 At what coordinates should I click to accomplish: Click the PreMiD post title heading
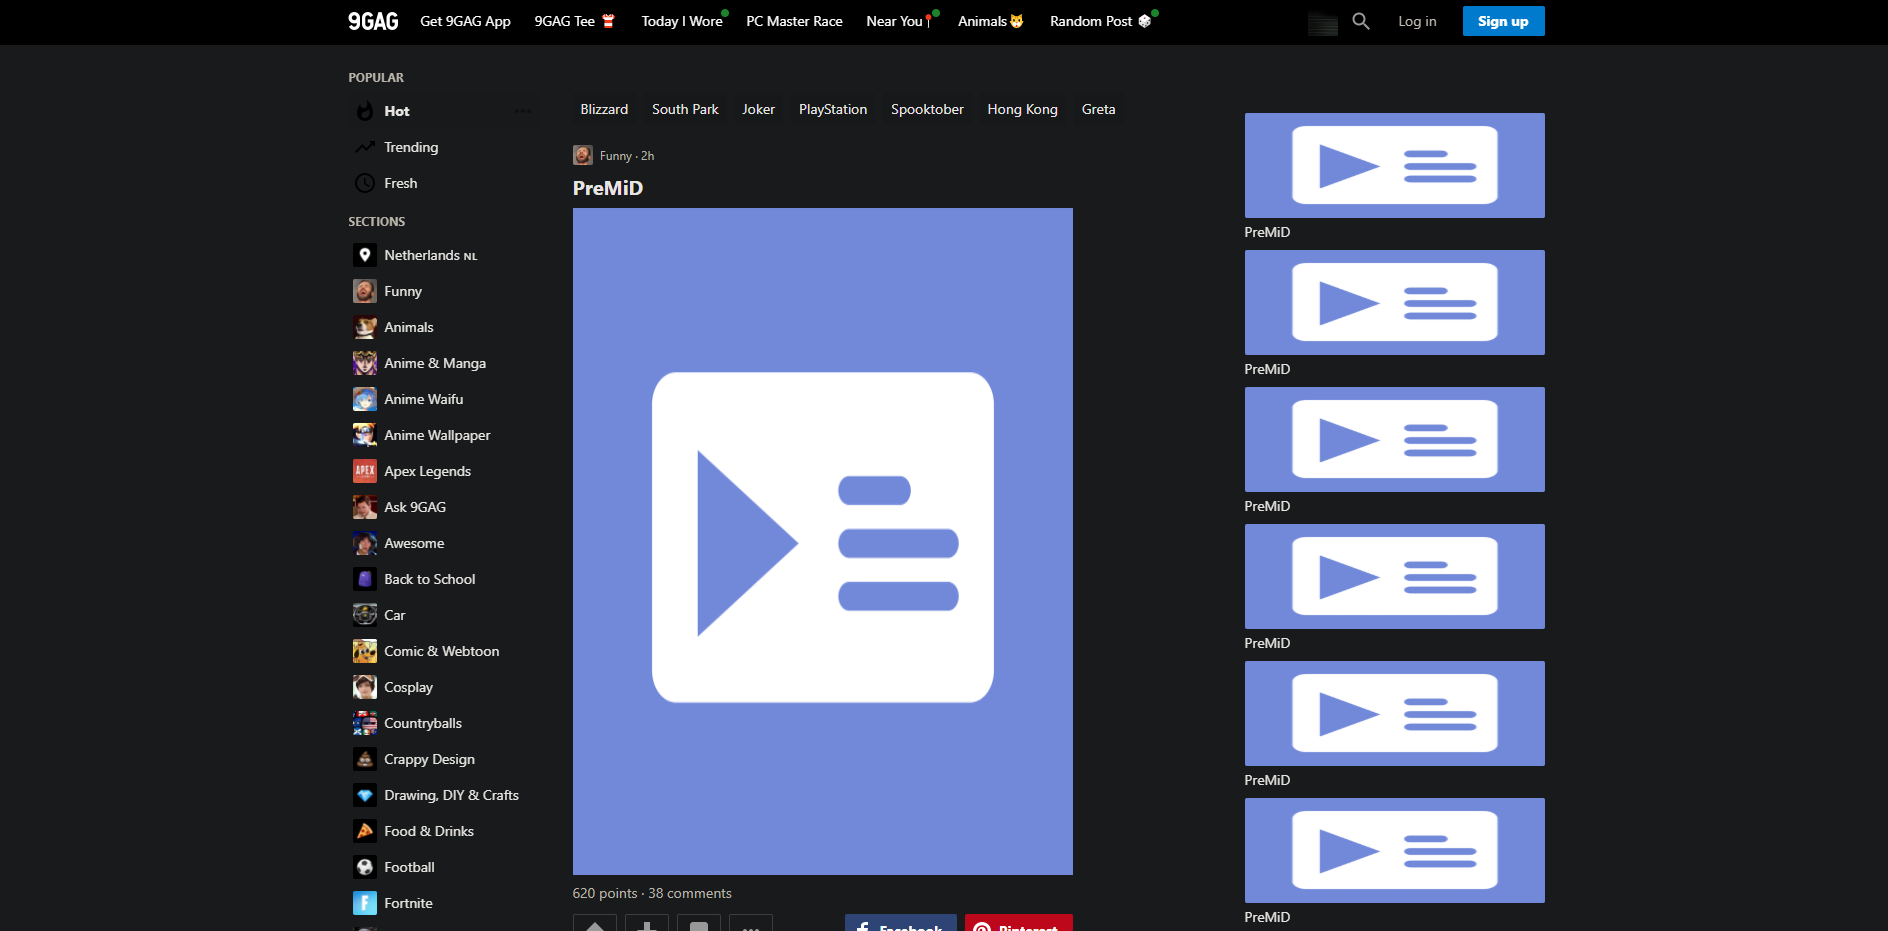608,188
